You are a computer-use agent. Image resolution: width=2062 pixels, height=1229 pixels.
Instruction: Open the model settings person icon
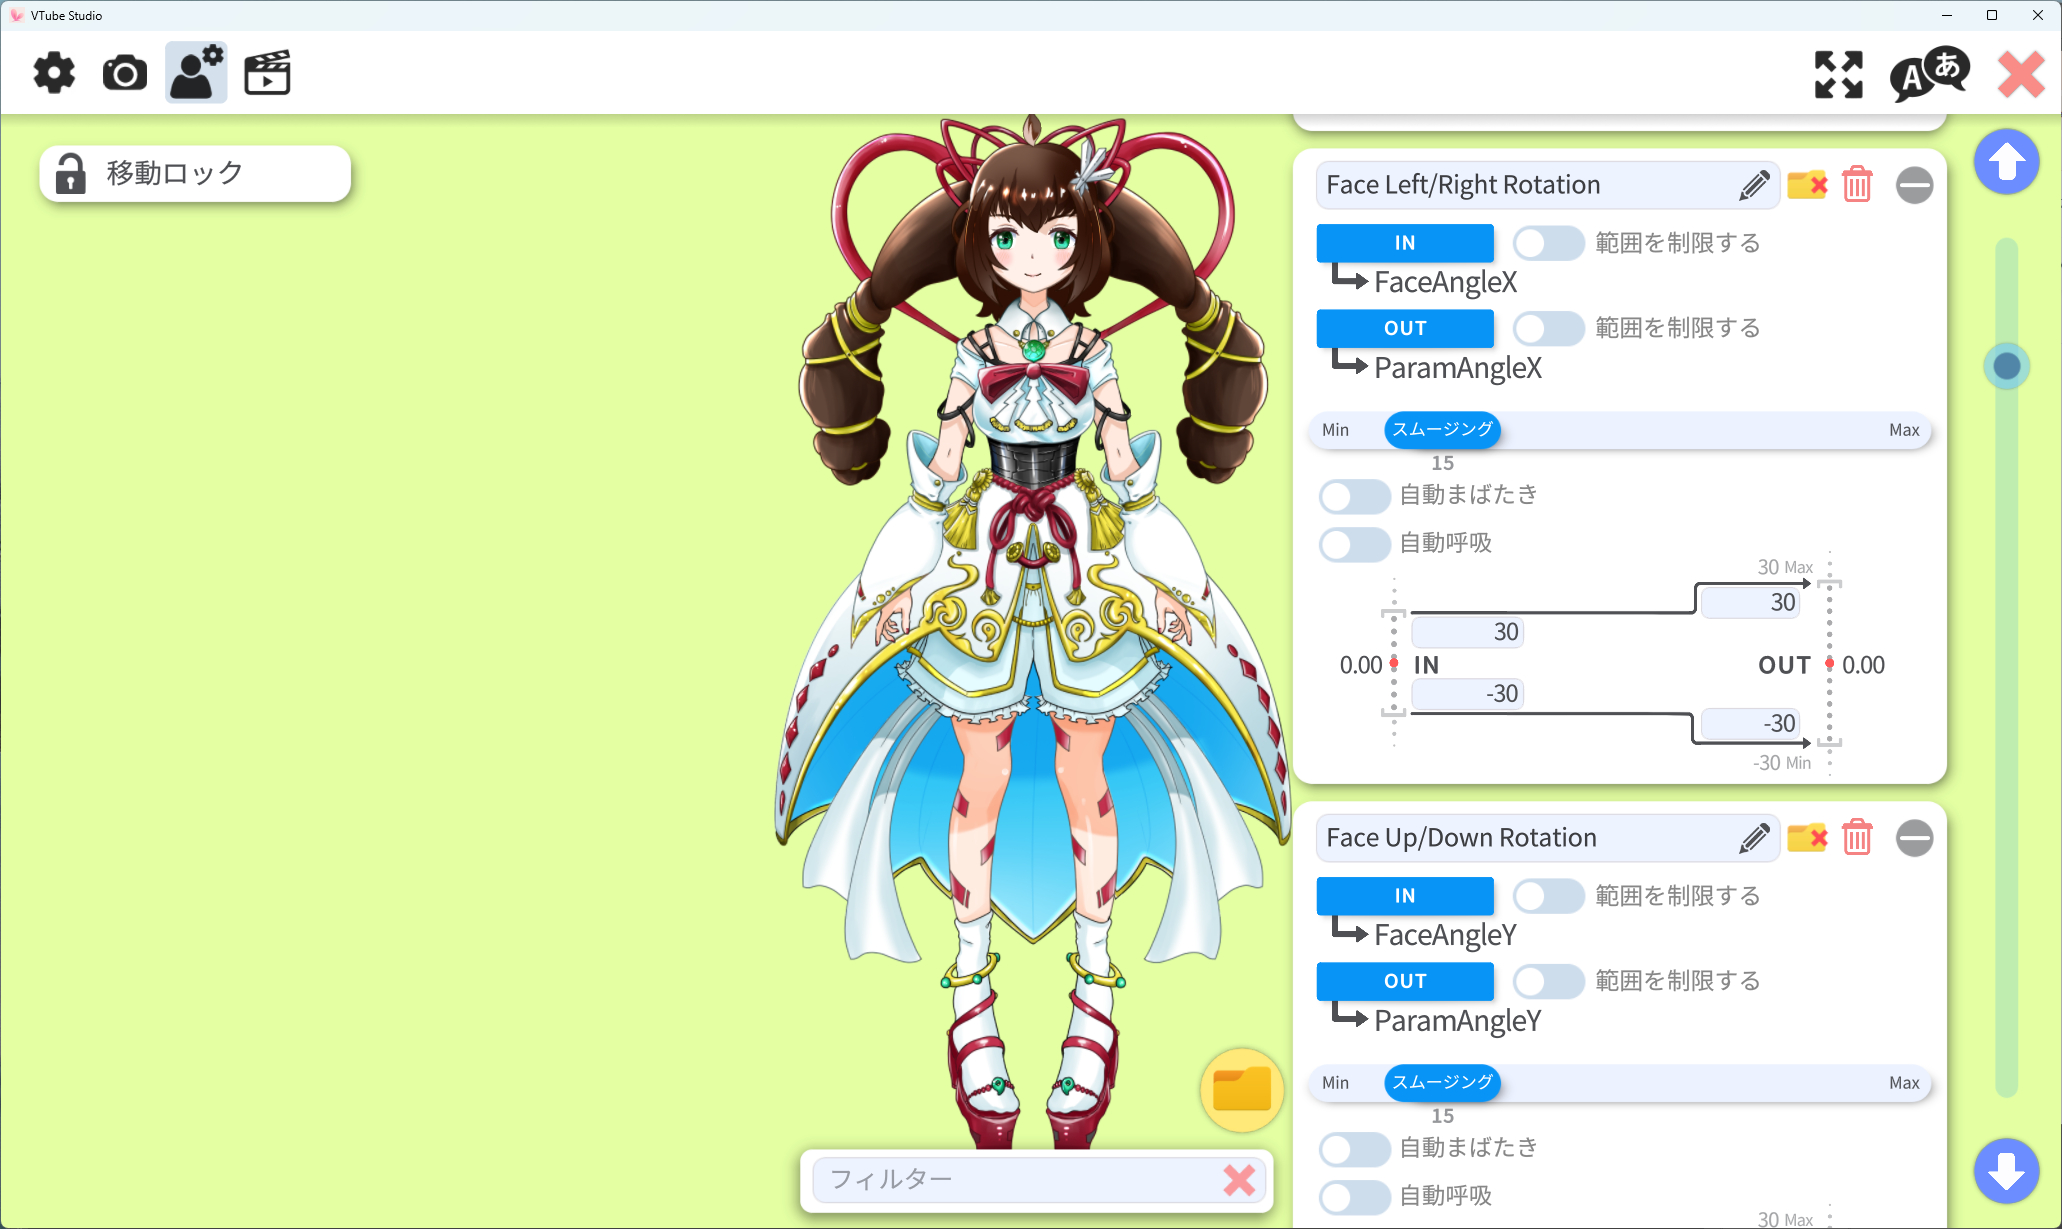pos(196,73)
